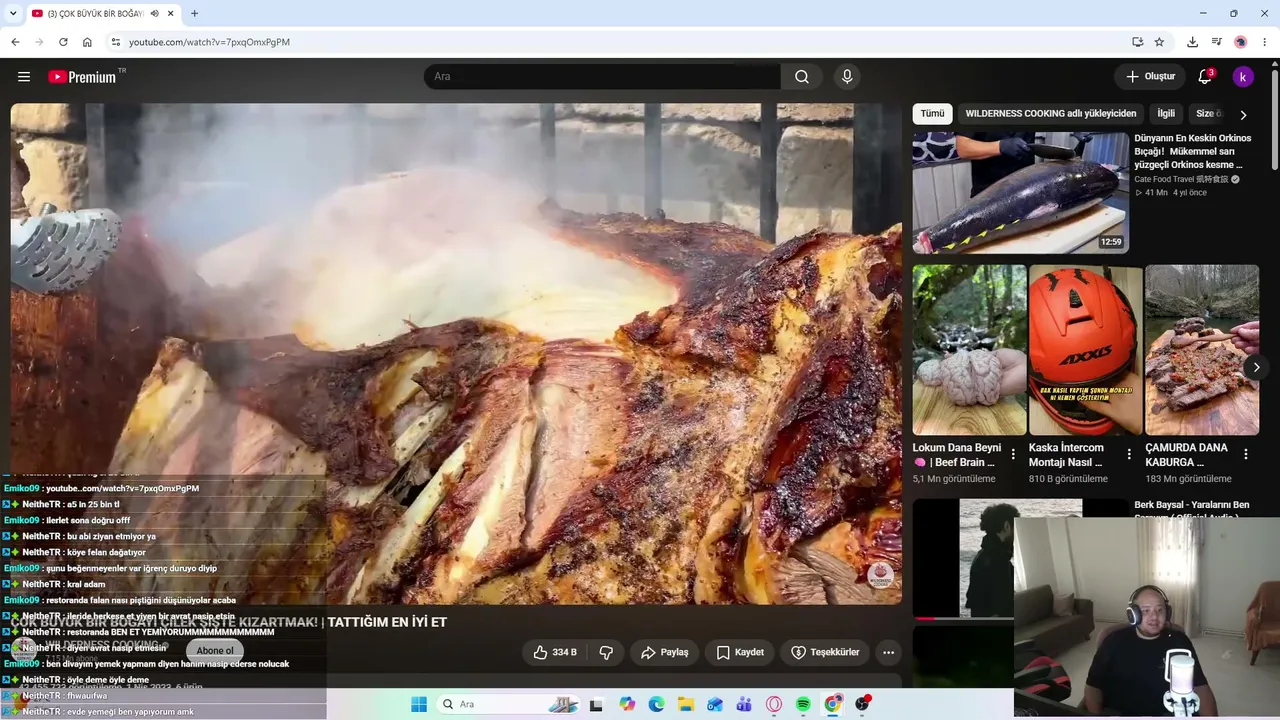This screenshot has height=720, width=1280.
Task: Select the Tümü filter chip
Action: click(x=932, y=114)
